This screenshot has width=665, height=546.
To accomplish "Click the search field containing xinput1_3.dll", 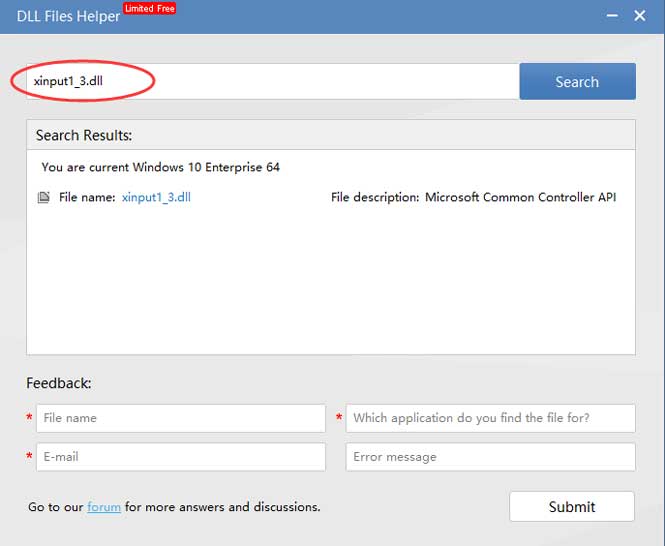I will [x=273, y=81].
